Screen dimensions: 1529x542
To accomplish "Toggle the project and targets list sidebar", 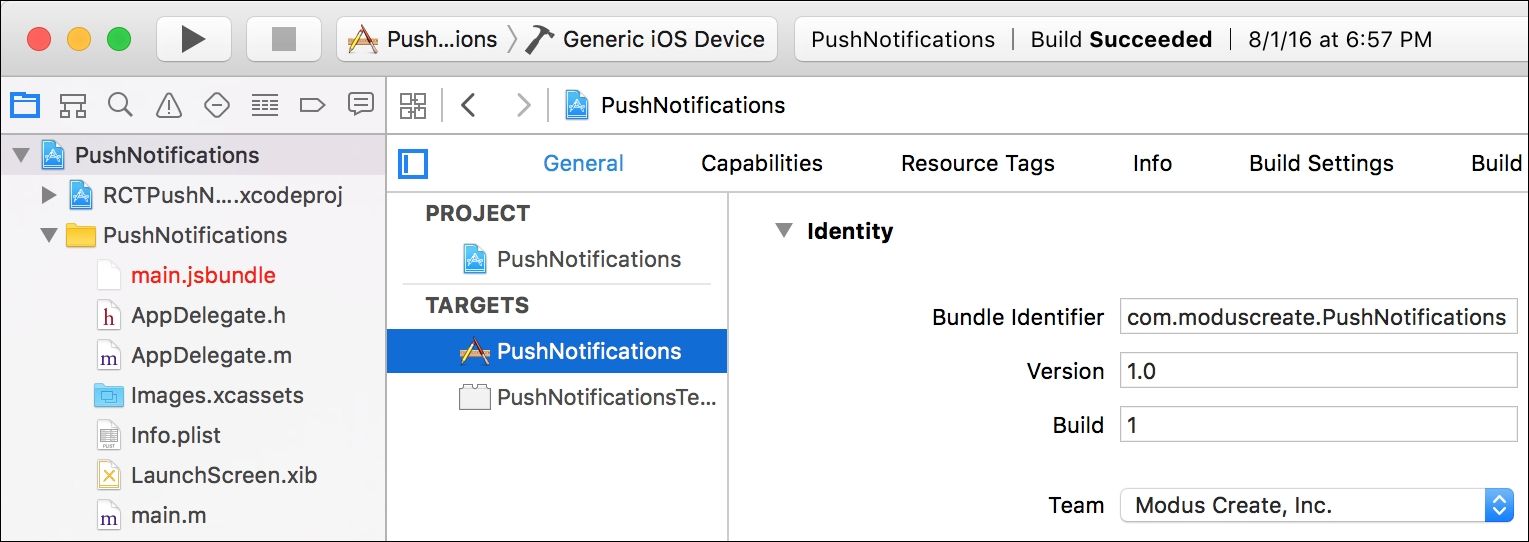I will [x=413, y=163].
